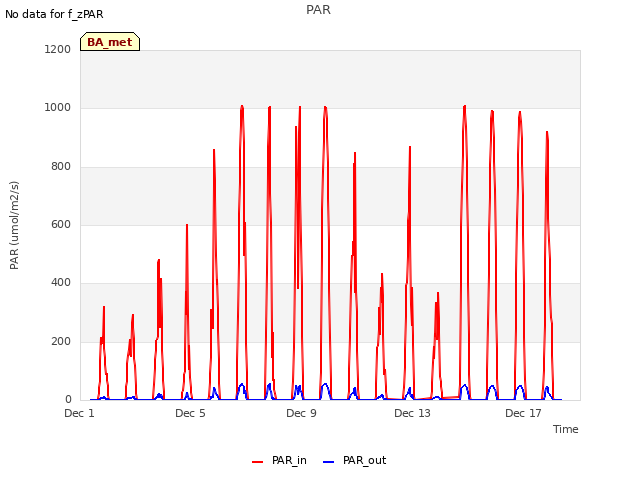Click the 'No data for f_zPAR' message
640x480 pixels.
[x=54, y=14]
